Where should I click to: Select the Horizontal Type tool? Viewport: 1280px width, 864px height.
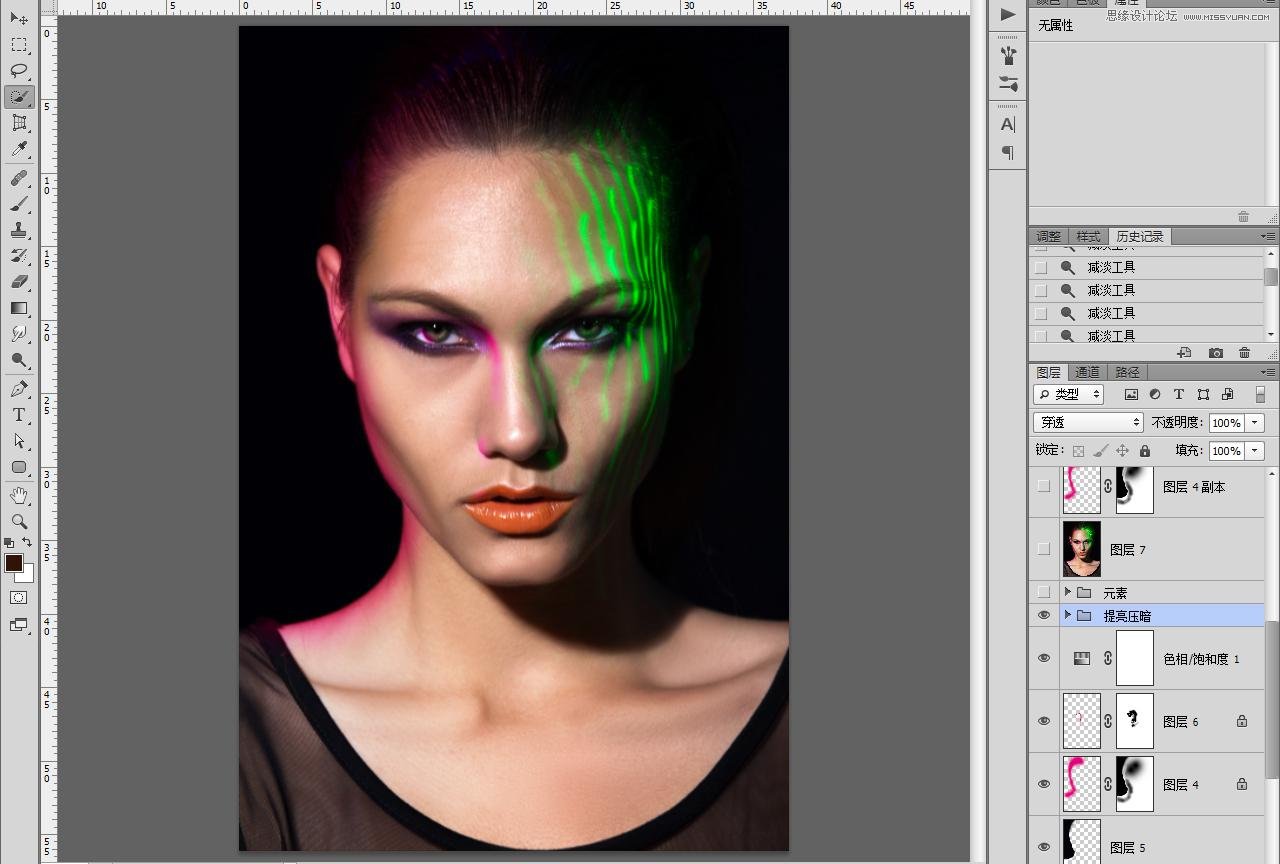tap(19, 415)
